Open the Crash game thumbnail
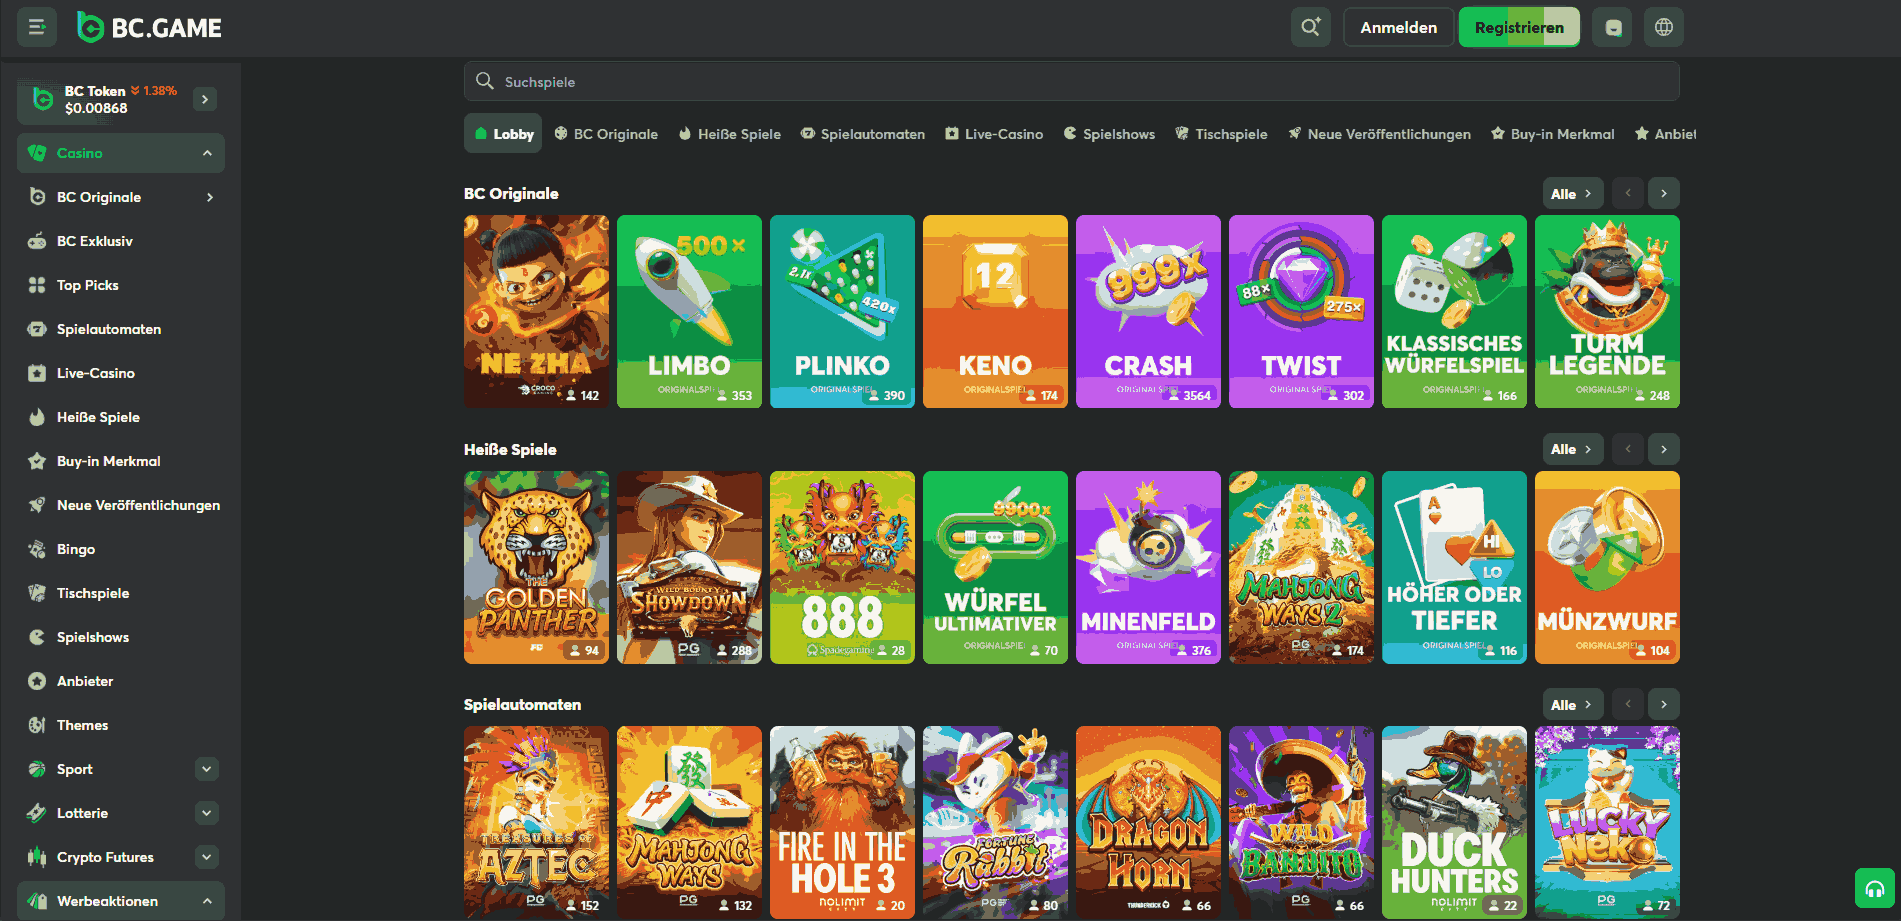Screen dimensions: 1901x921 pyautogui.click(x=1148, y=311)
